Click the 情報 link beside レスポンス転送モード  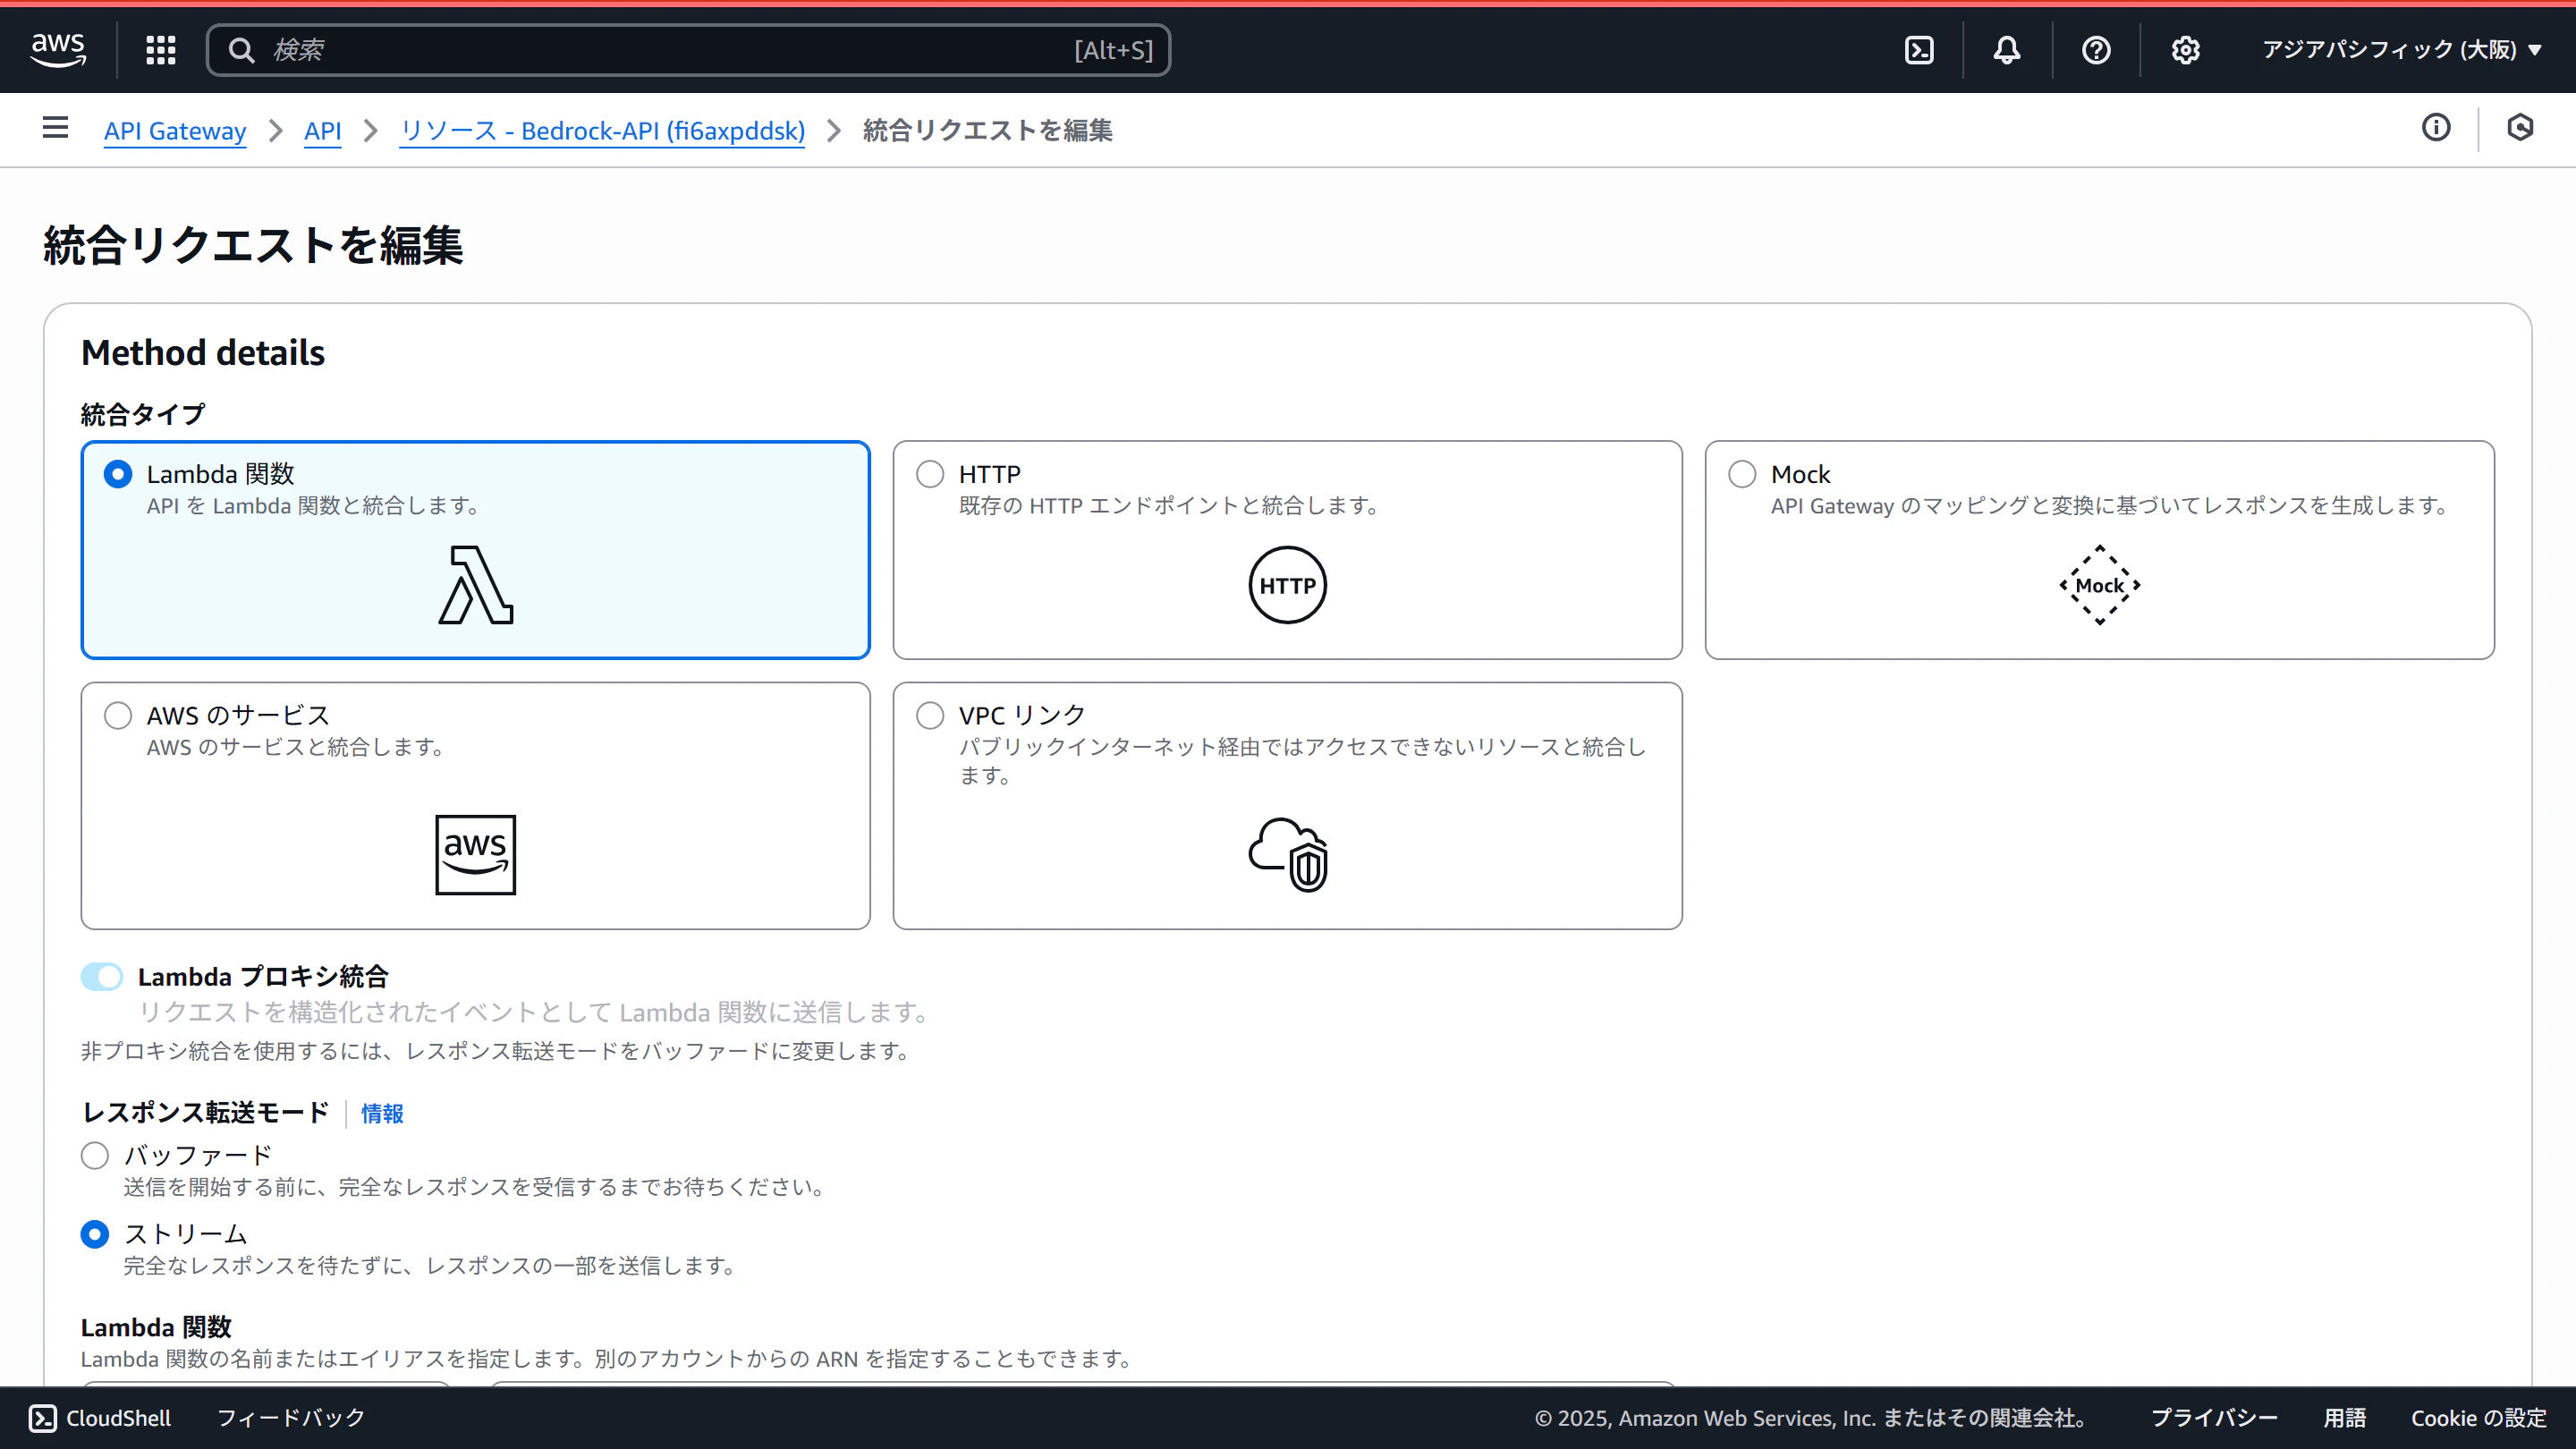point(382,1113)
